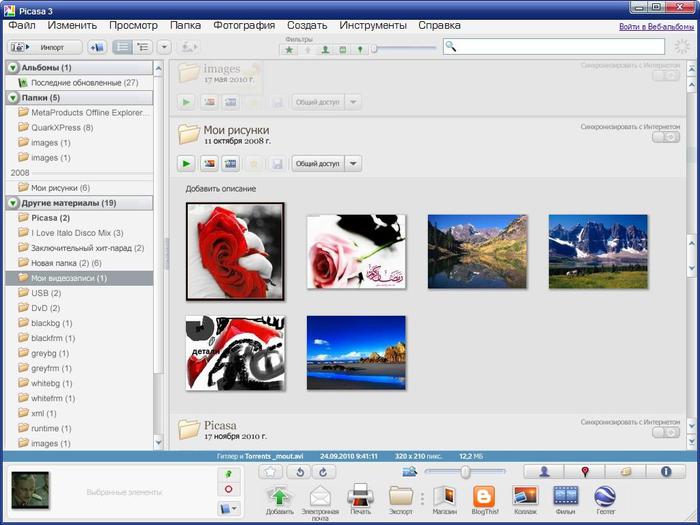The image size is (700, 525).
Task: Filter to show only movies
Action: tap(343, 50)
